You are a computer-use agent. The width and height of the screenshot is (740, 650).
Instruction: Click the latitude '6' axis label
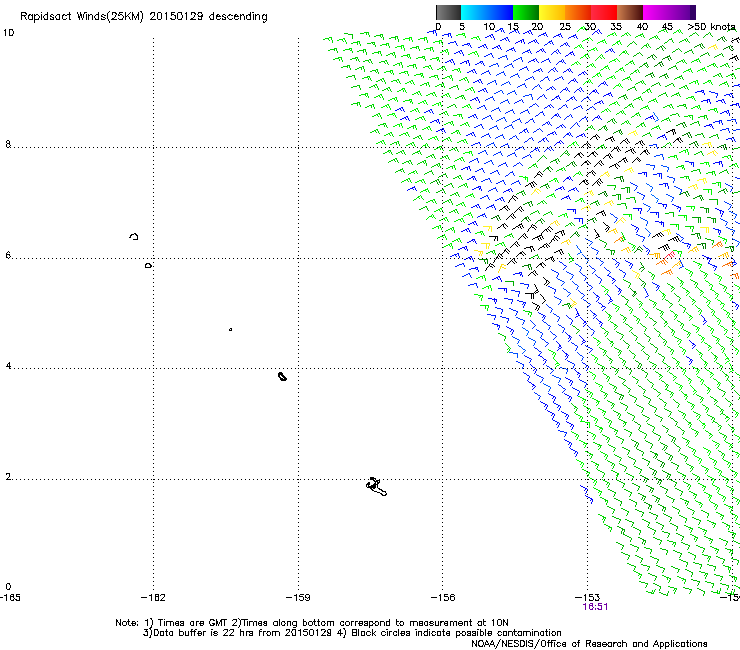8,255
